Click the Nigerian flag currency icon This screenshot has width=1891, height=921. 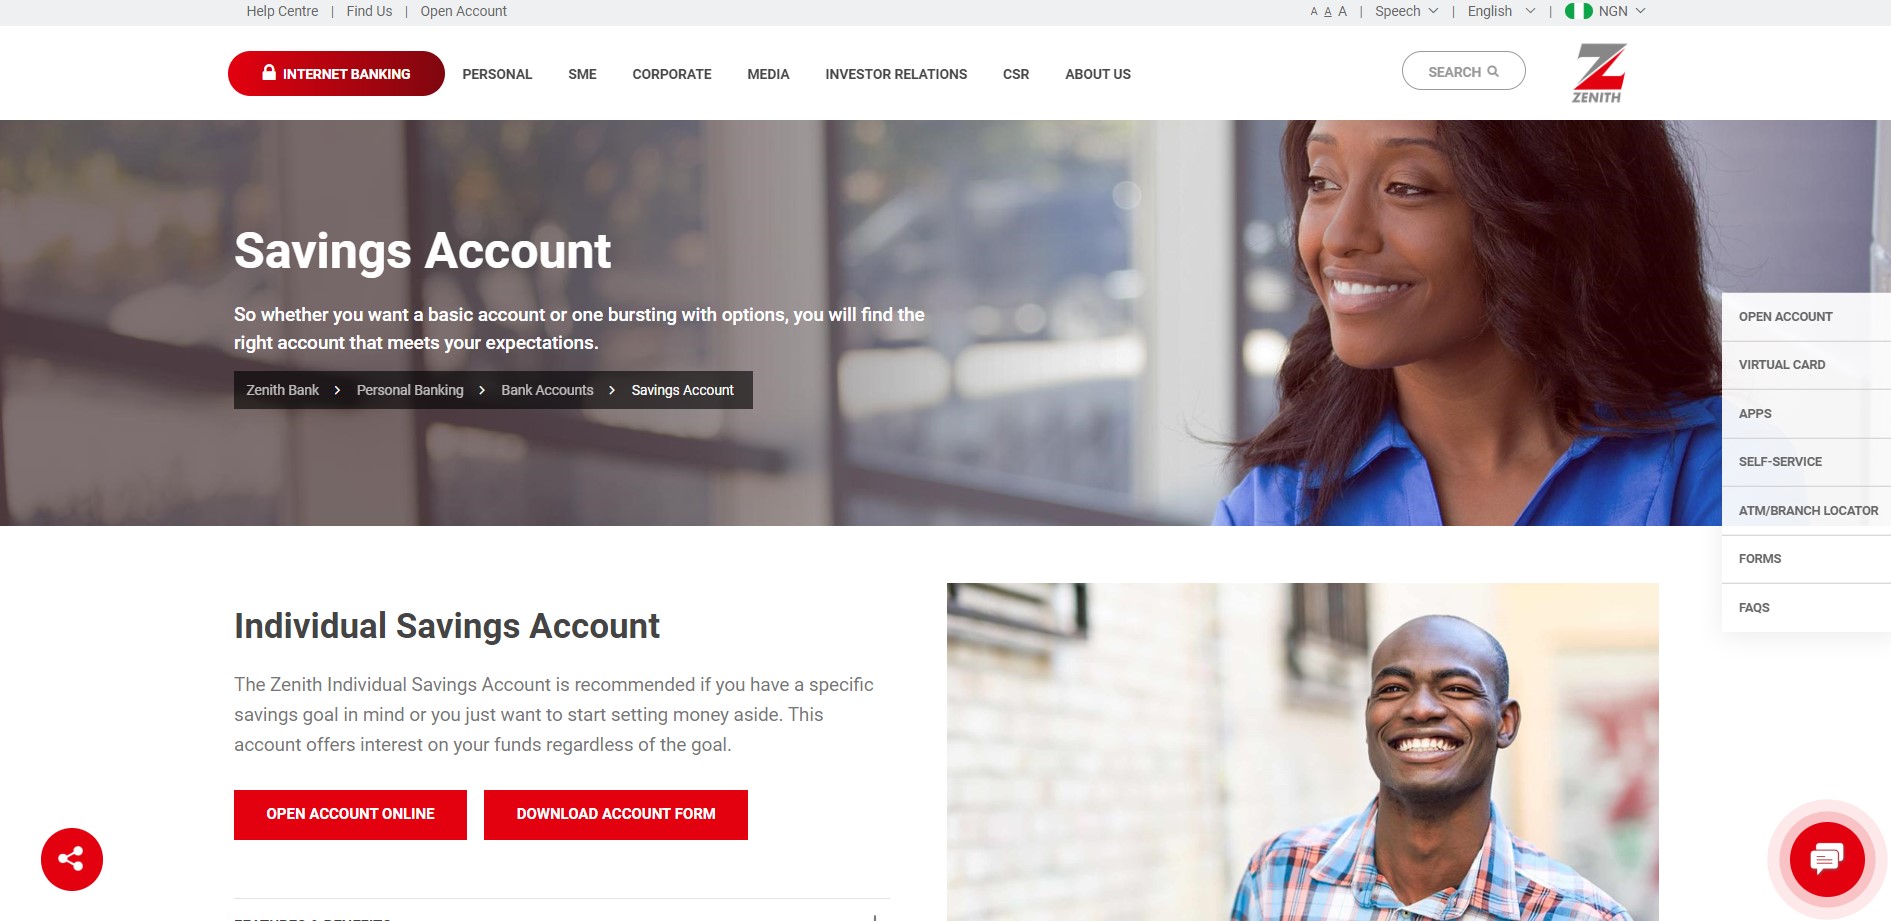[1578, 11]
